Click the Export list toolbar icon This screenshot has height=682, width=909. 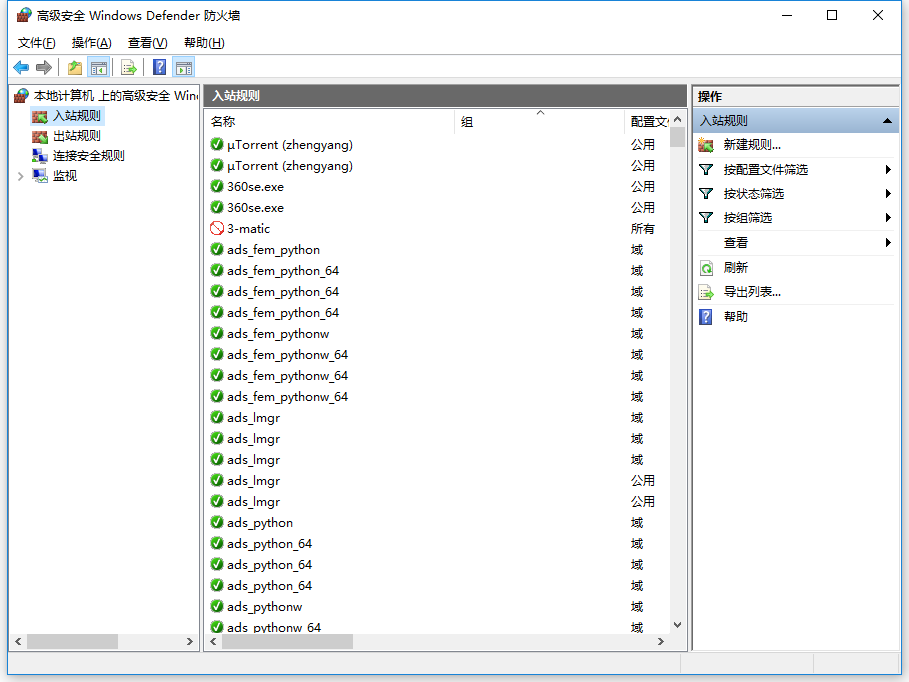[129, 68]
